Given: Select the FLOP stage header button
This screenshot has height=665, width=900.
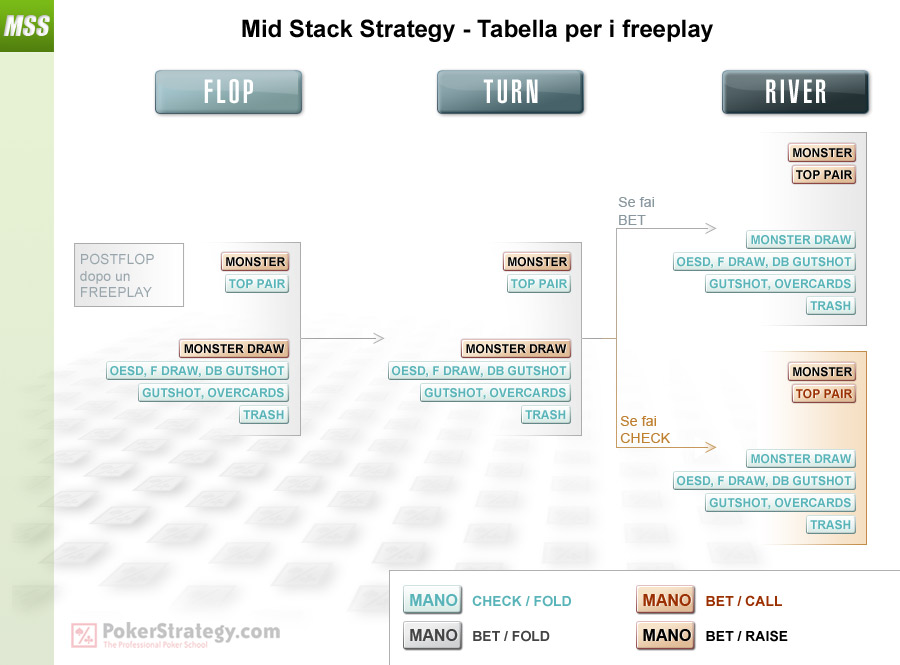Looking at the screenshot, I should coord(228,92).
